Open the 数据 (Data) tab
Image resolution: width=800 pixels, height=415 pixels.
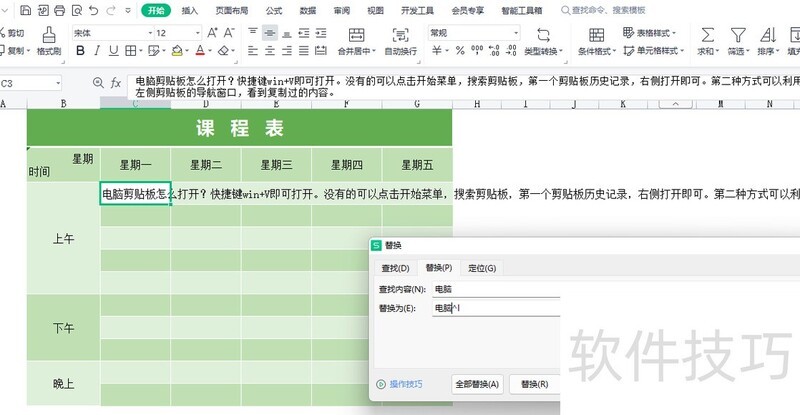308,10
